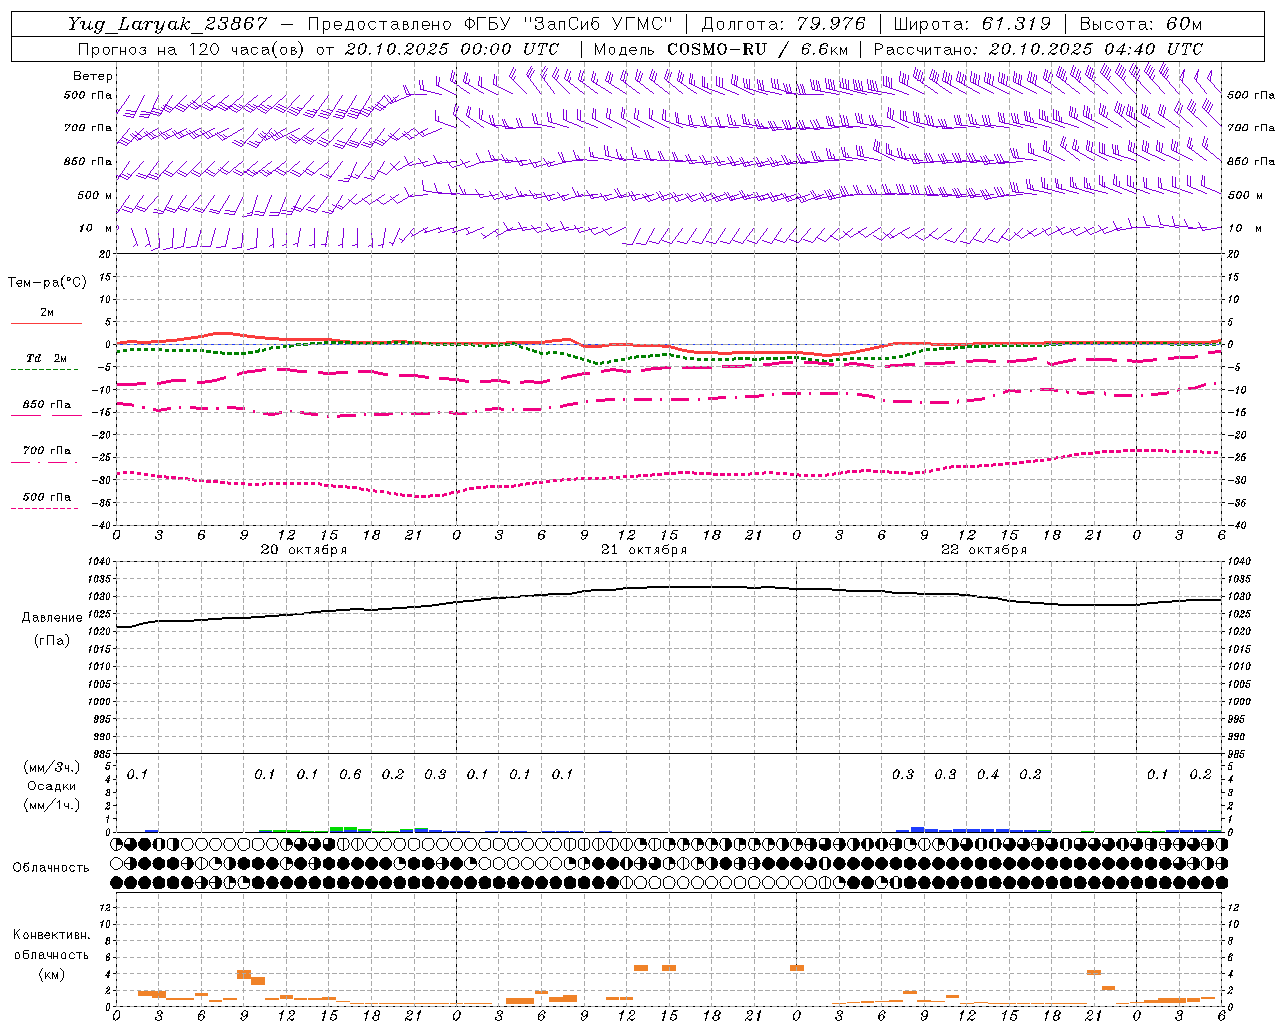Click the station name Yug_Laryak_23867
The image size is (1280, 1024).
[x=168, y=25]
